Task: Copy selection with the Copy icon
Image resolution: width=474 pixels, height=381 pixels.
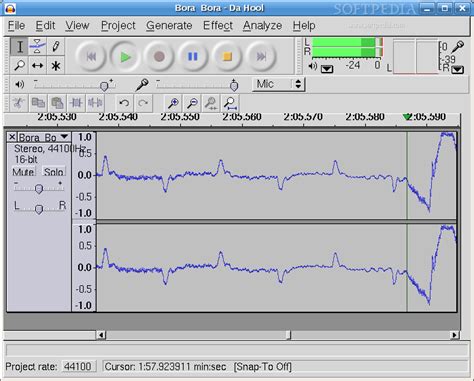Action: click(x=38, y=103)
